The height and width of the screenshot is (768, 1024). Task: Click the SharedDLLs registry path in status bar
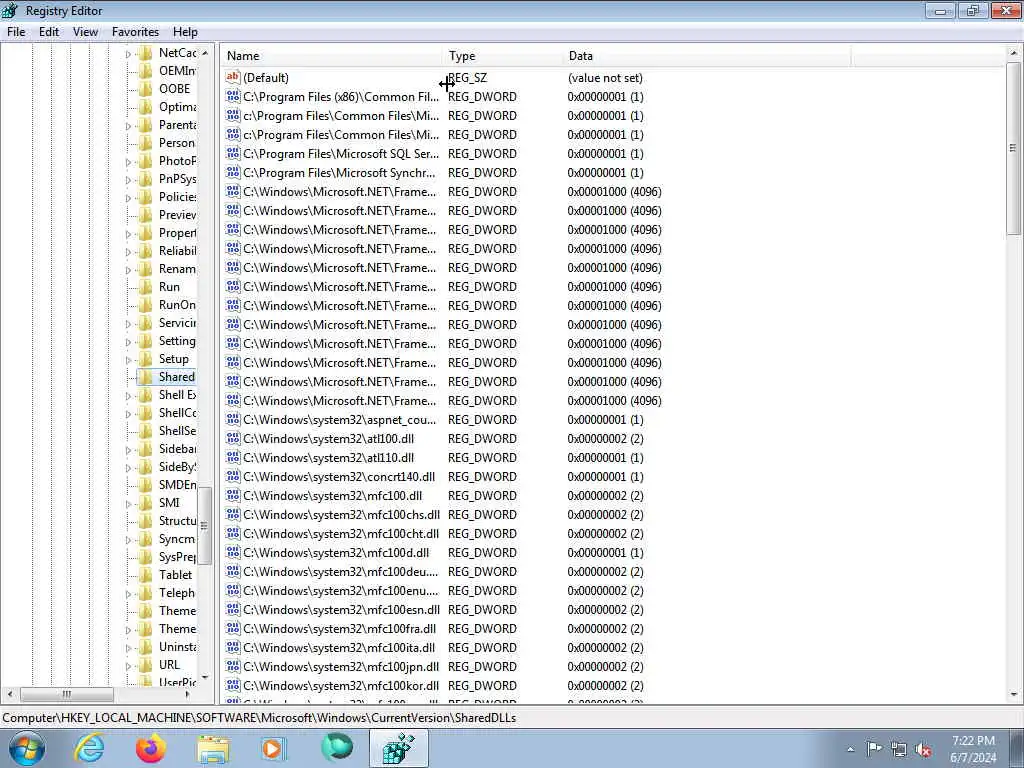click(x=259, y=718)
